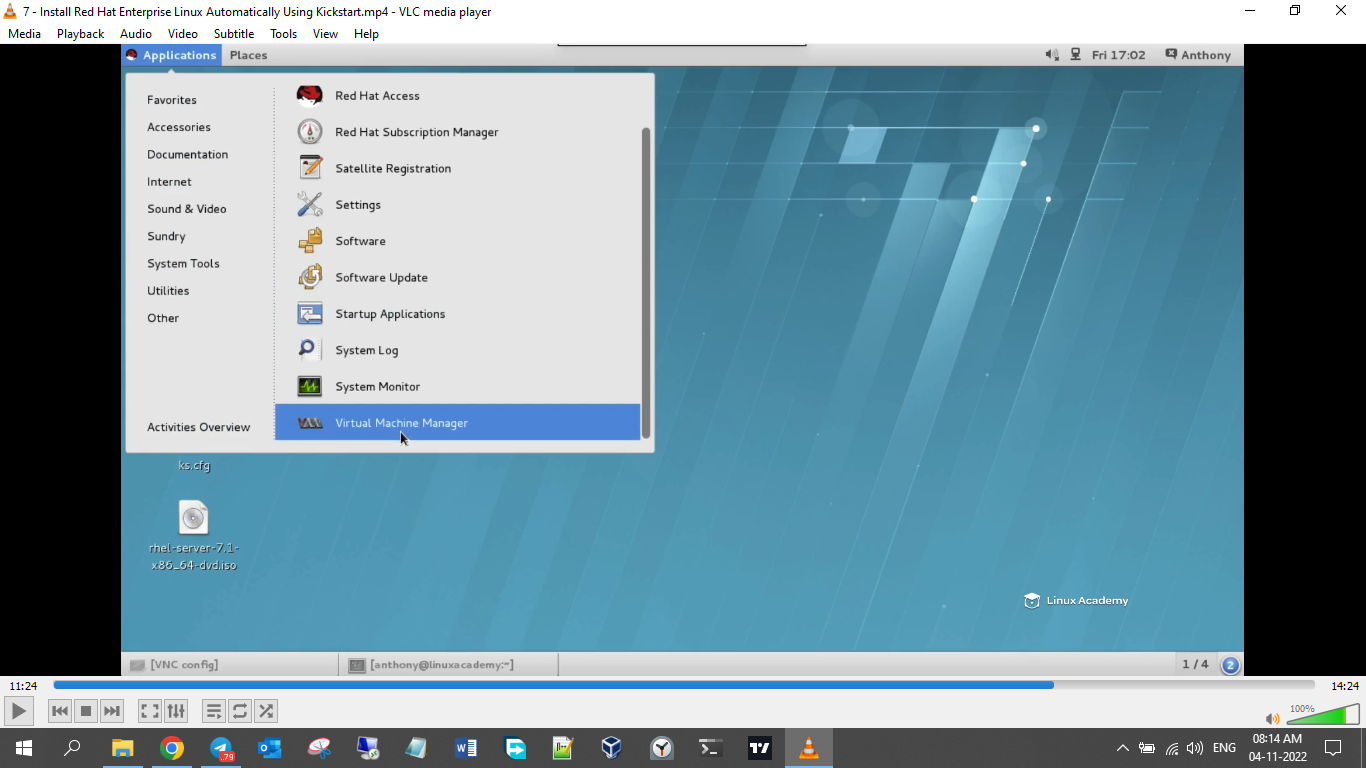Toggle VLC fullscreen mode

150,711
